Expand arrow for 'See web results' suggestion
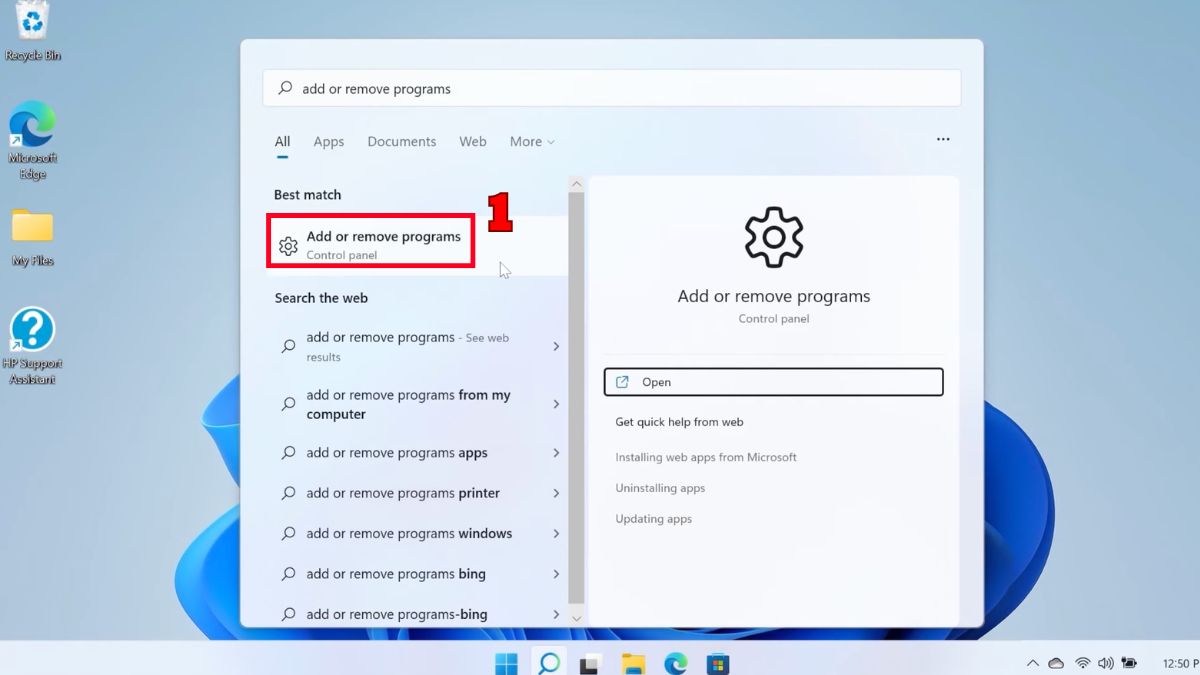The width and height of the screenshot is (1200, 675). pos(556,347)
